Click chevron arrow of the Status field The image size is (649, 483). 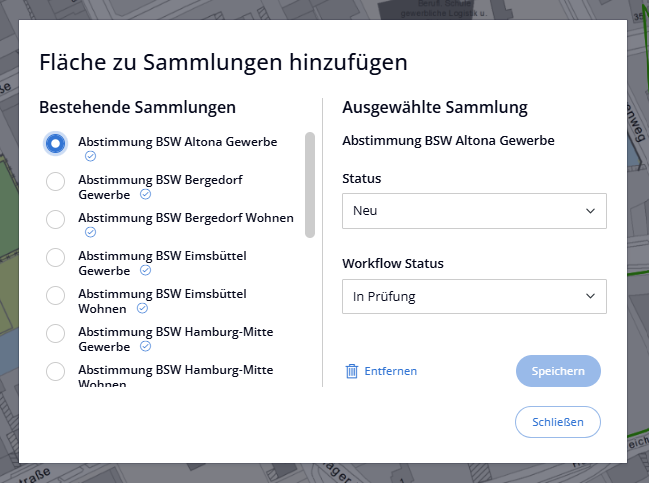coord(588,211)
